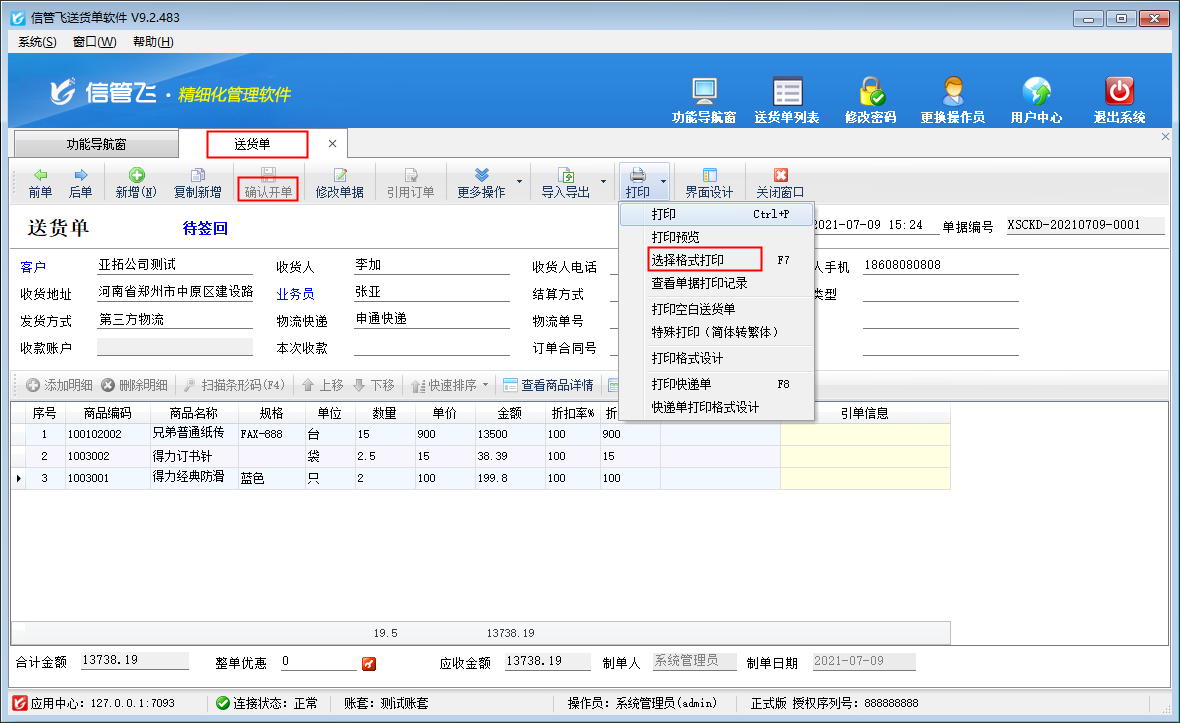Expand the 导入导出 dropdown arrow

[603, 183]
